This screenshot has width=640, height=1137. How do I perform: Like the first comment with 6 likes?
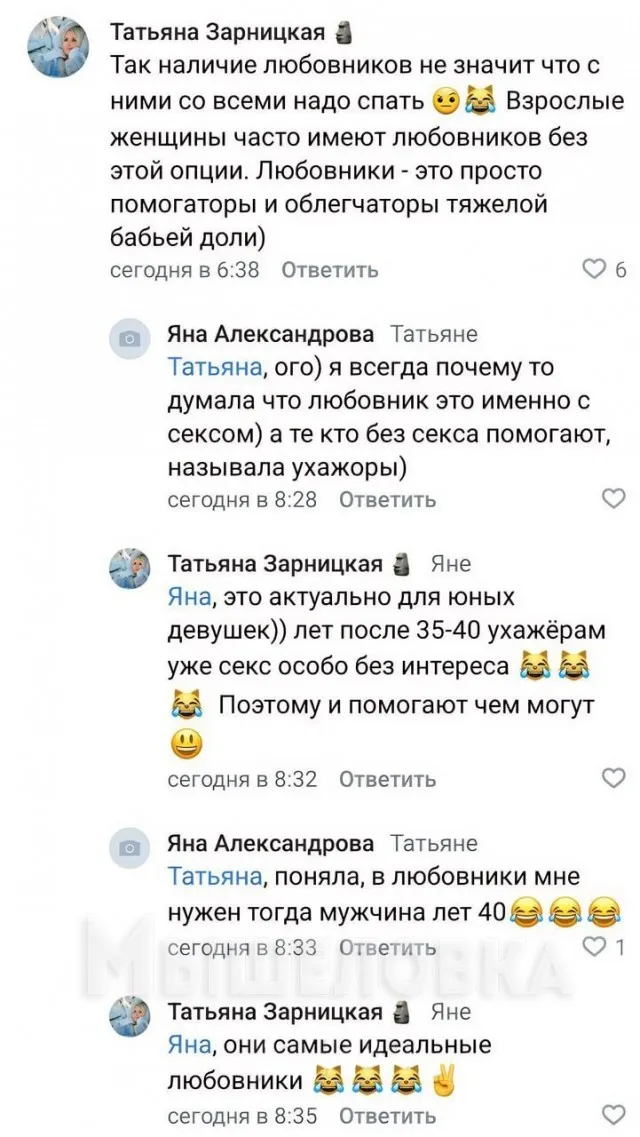tap(595, 269)
